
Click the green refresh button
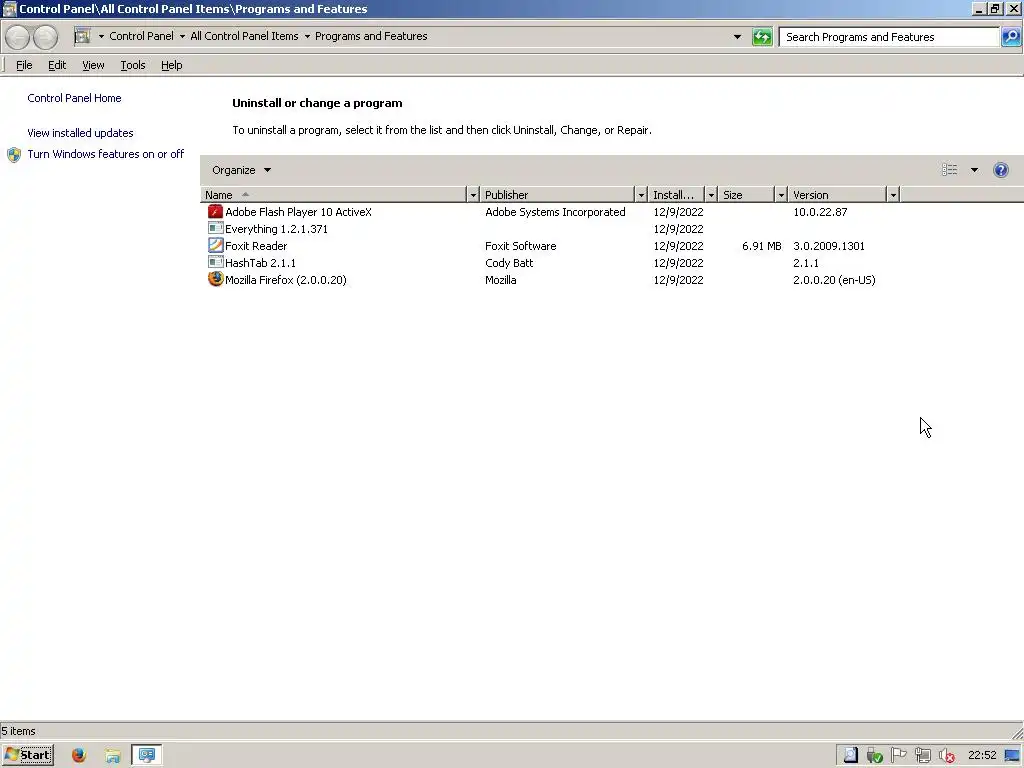pyautogui.click(x=762, y=37)
